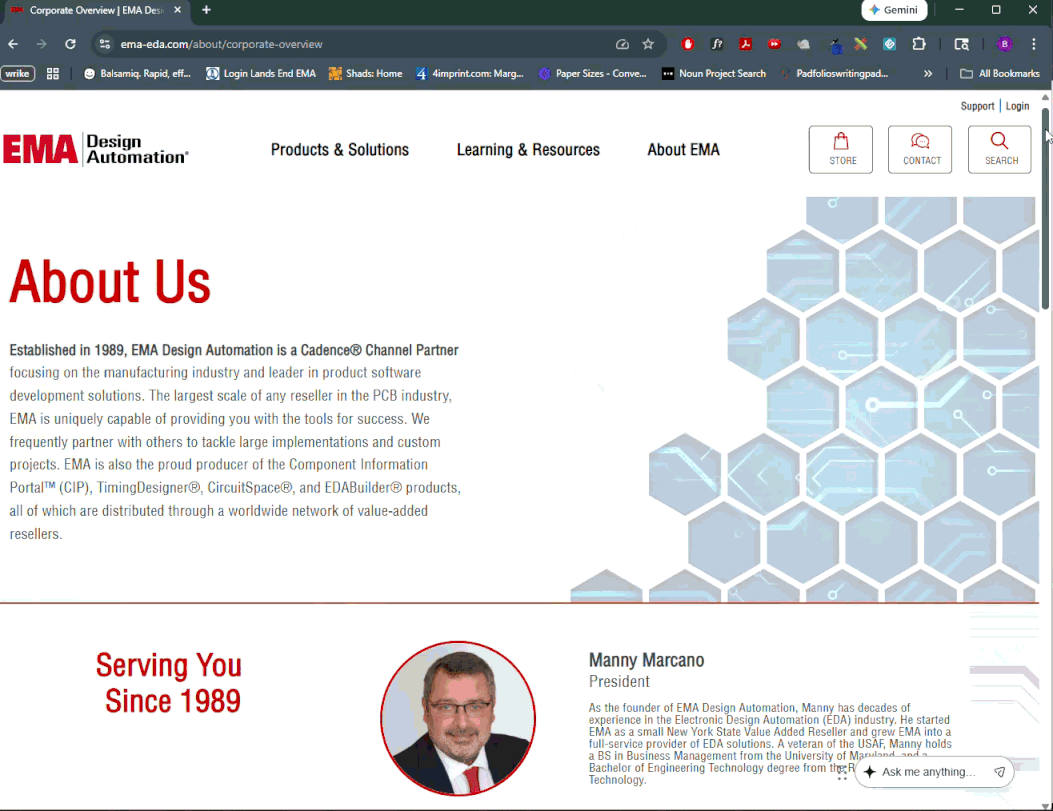The width and height of the screenshot is (1053, 811).
Task: Click the scrollbar down arrow
Action: [x=1046, y=806]
